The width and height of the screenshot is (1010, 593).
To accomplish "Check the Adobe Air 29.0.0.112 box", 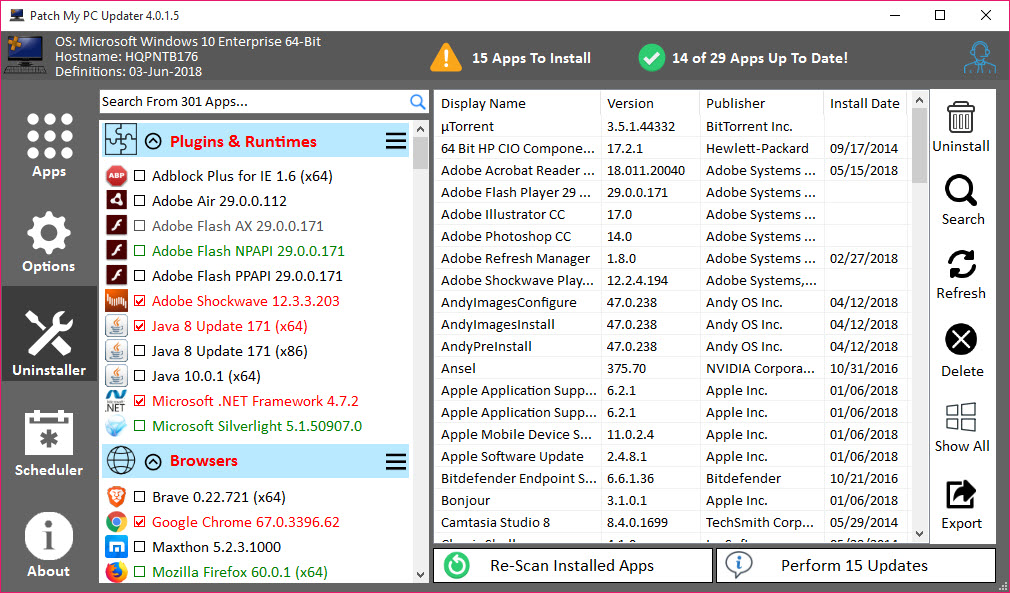I will tap(139, 201).
